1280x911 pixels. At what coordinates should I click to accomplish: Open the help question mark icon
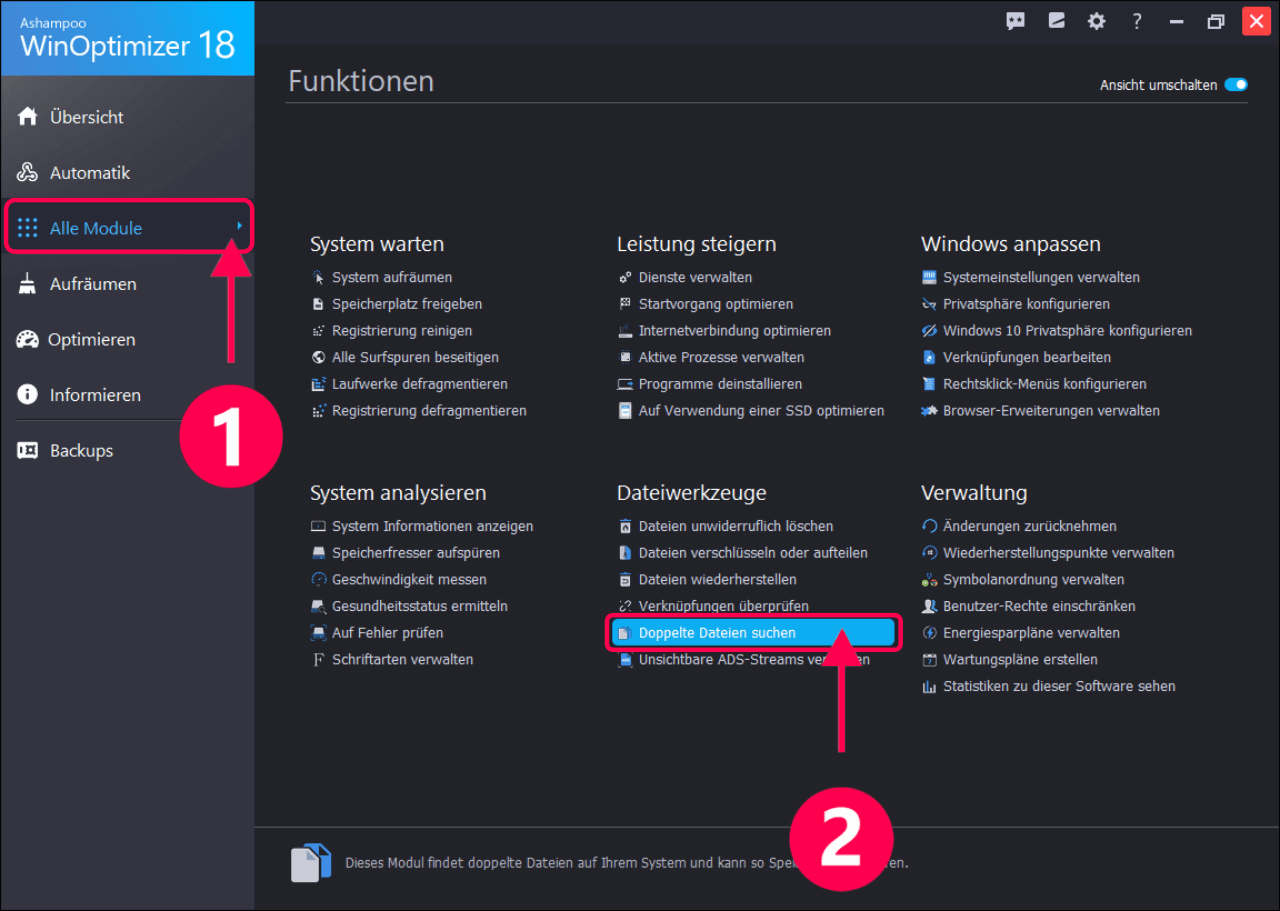1137,21
